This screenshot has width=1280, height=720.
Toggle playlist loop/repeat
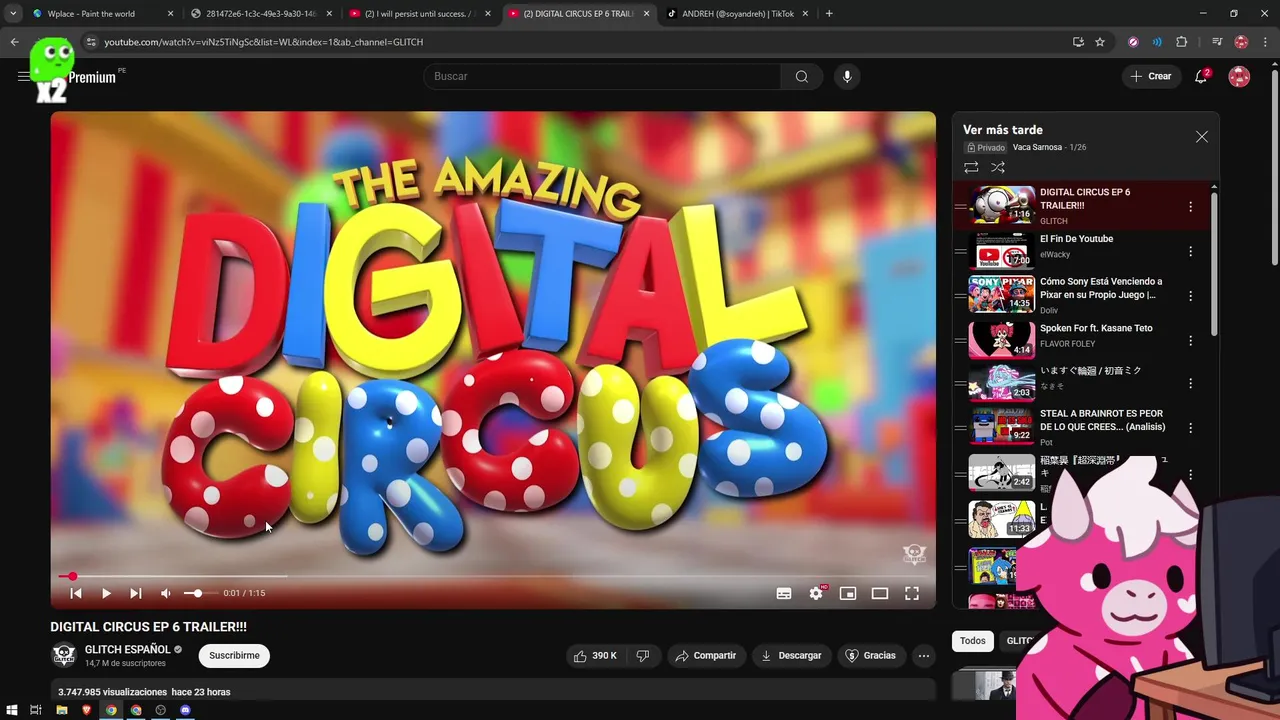(971, 167)
